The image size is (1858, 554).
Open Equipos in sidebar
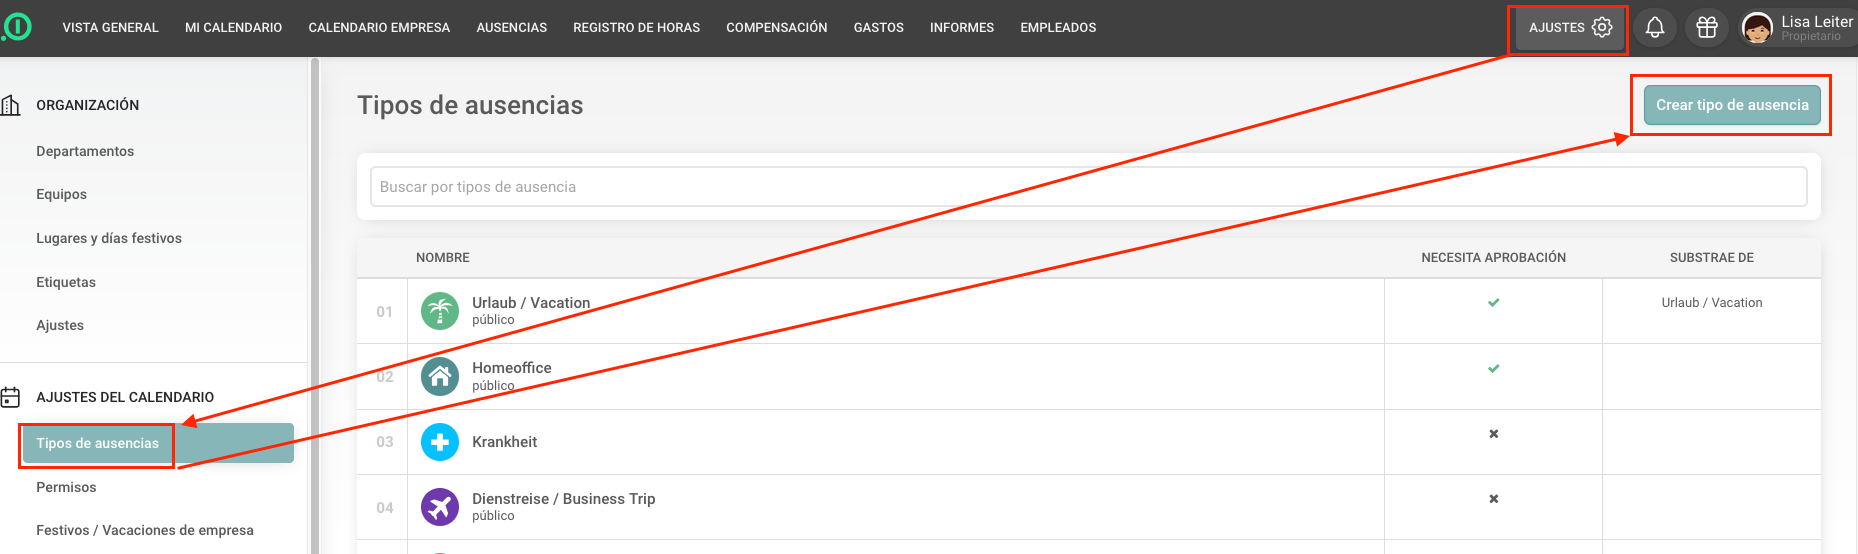61,194
